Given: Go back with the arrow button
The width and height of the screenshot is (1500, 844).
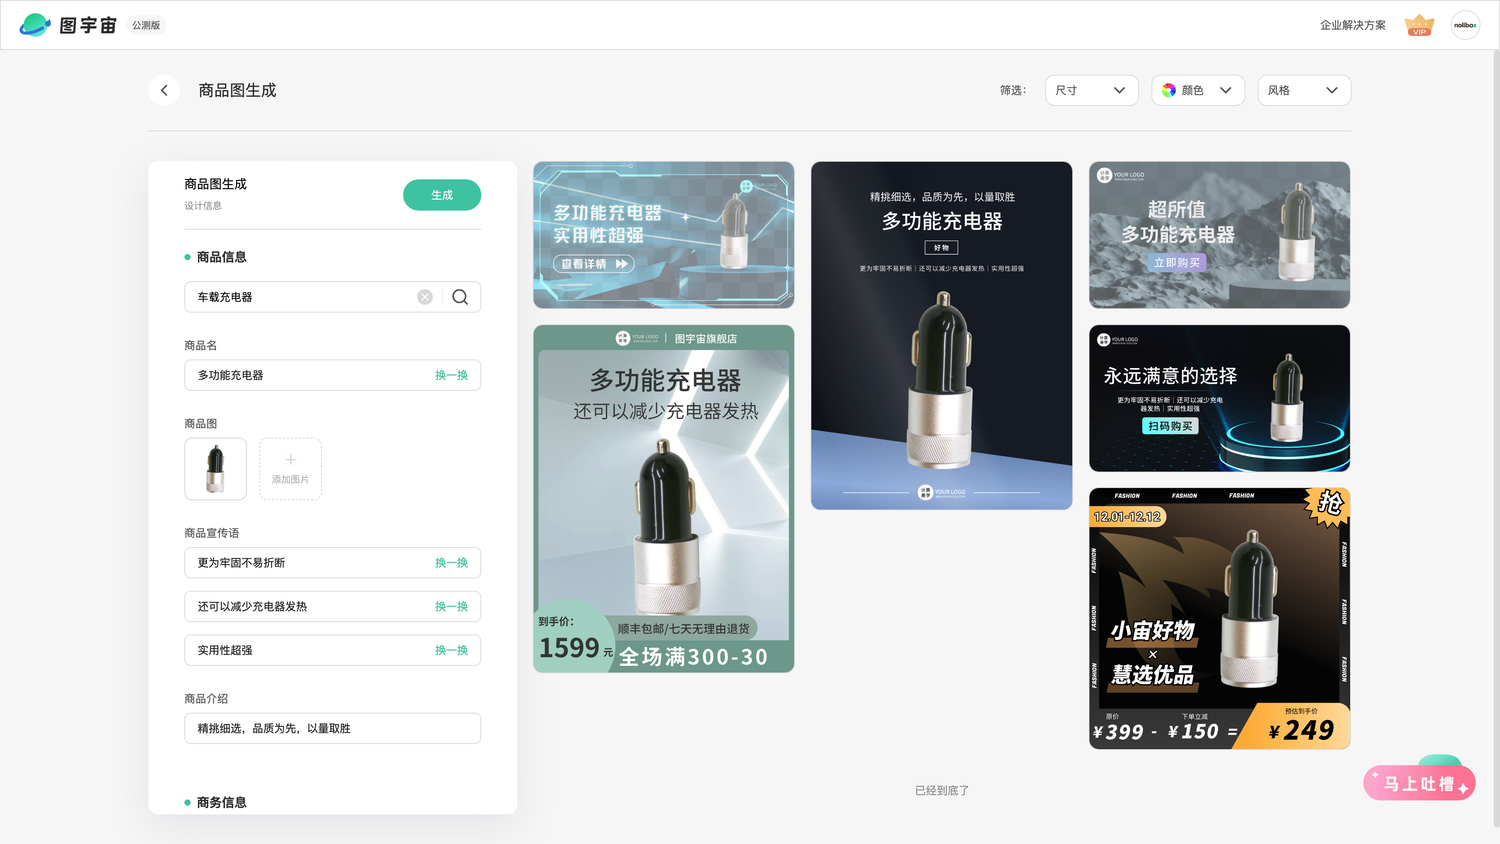Looking at the screenshot, I should 164,90.
